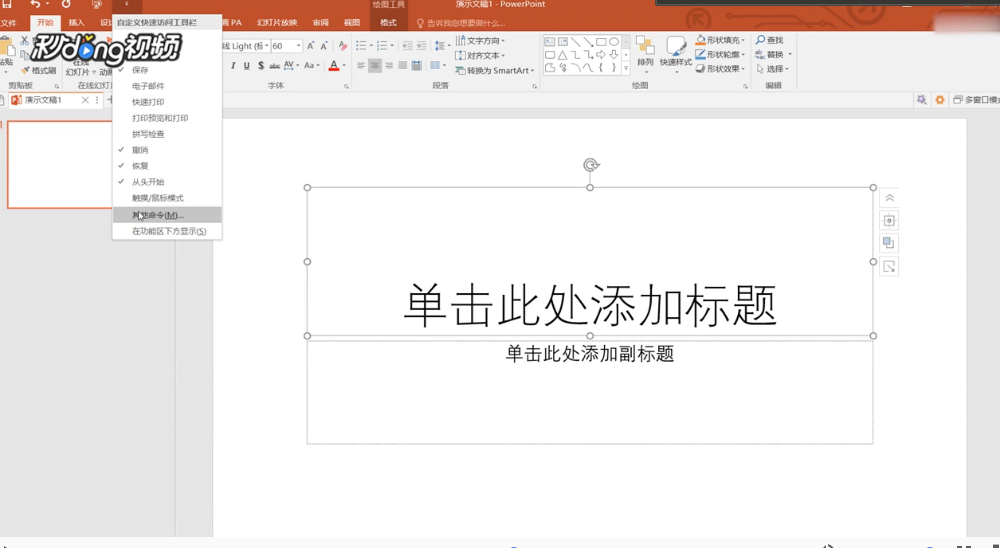The image size is (1000, 548).
Task: Select the oval shape
Action: coord(614,42)
